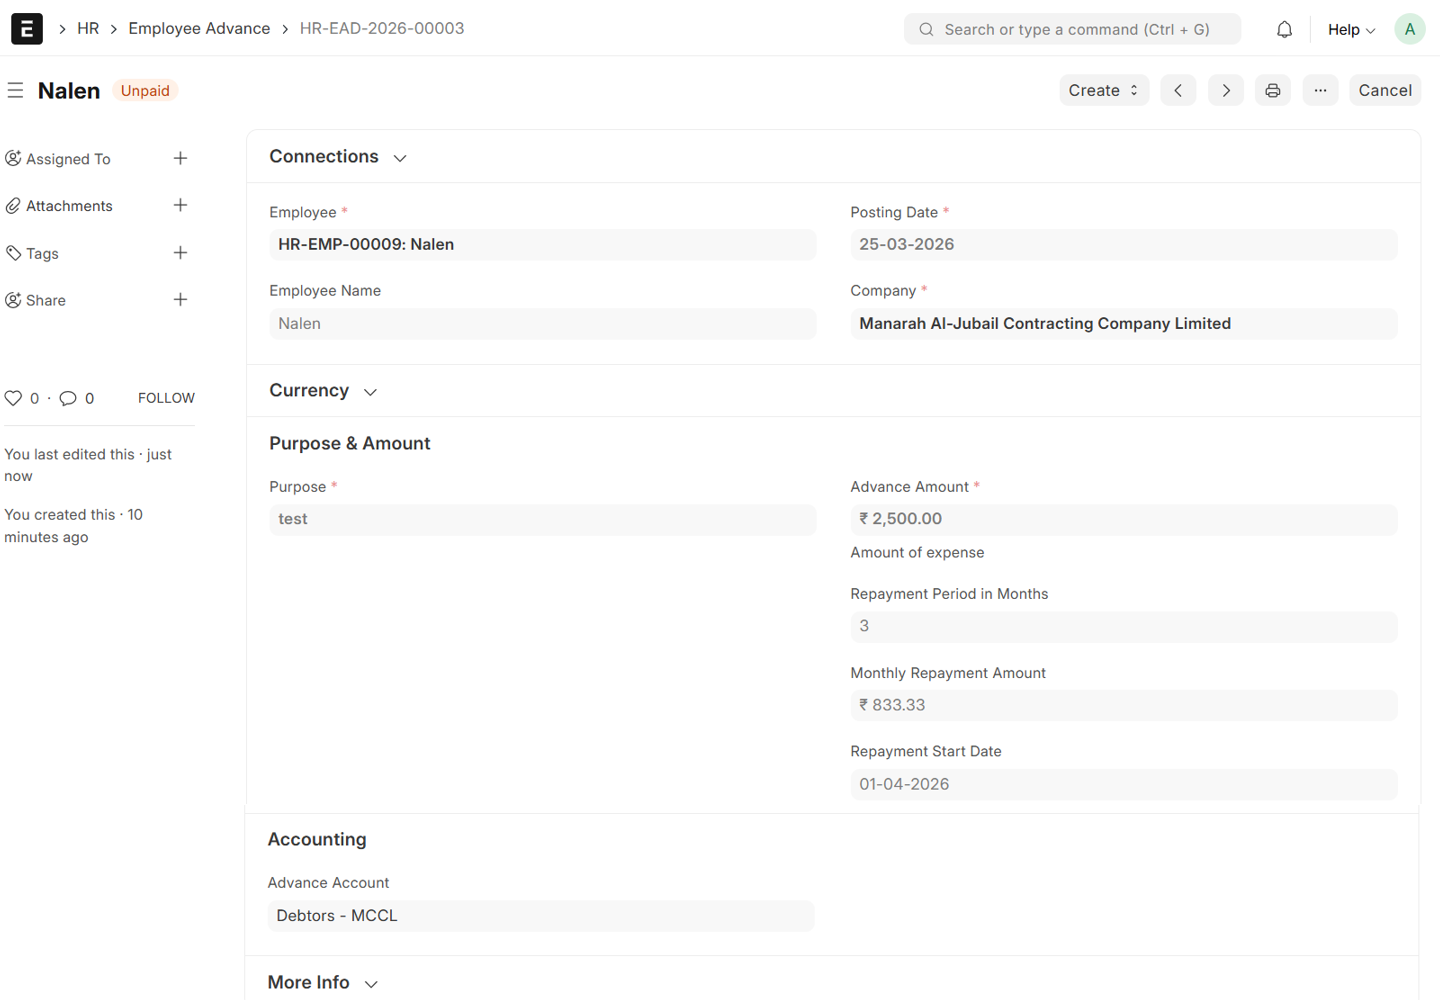Navigate to Employee Advance breadcrumb
This screenshot has width=1440, height=1000.
[199, 28]
